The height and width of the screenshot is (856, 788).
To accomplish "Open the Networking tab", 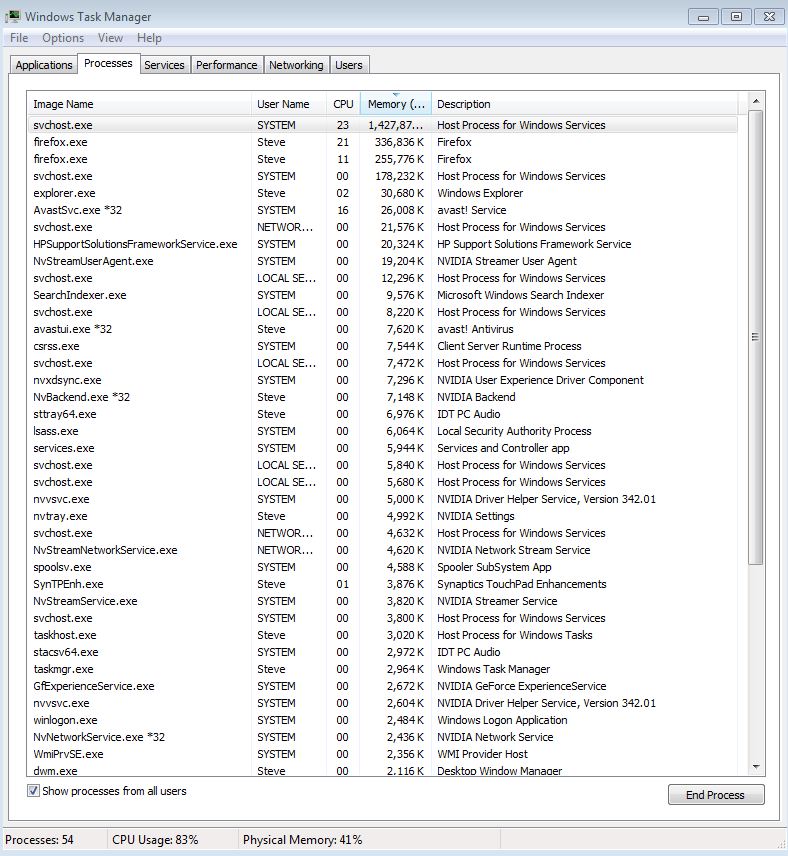I will (x=296, y=65).
